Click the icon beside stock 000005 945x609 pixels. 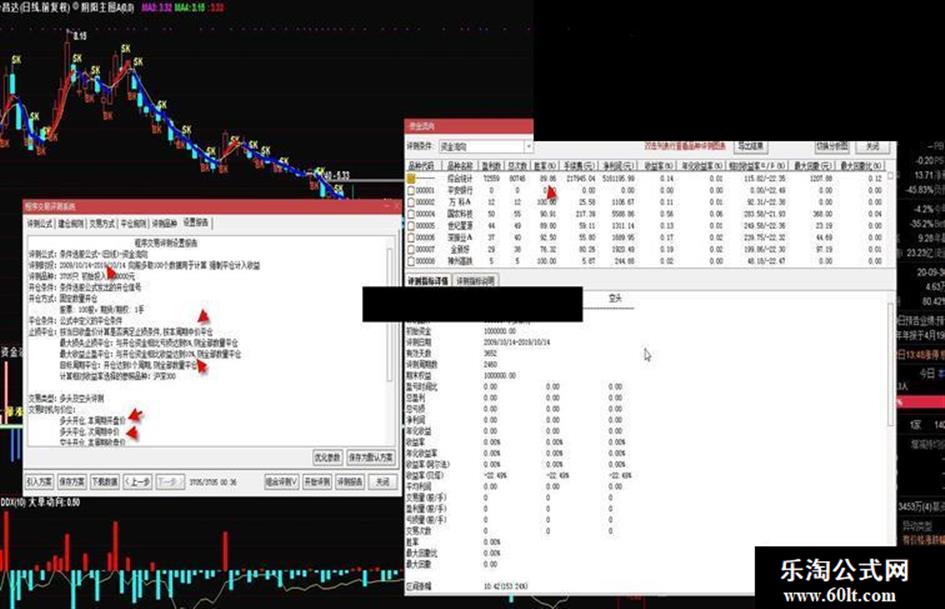coord(411,226)
